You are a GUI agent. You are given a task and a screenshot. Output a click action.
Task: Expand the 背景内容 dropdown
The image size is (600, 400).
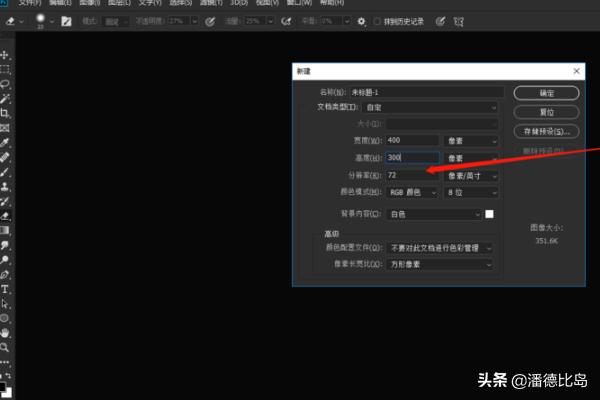tap(433, 213)
